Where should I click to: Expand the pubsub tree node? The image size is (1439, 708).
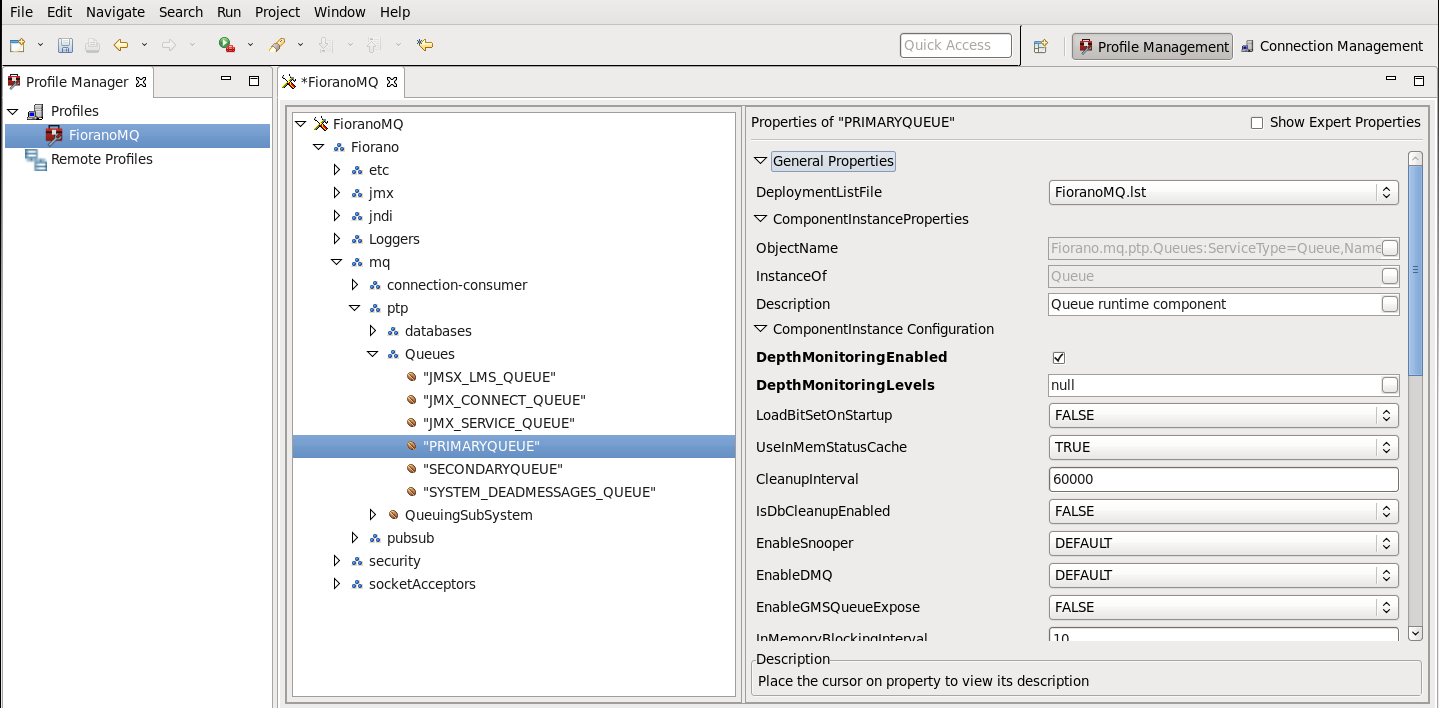(x=355, y=538)
